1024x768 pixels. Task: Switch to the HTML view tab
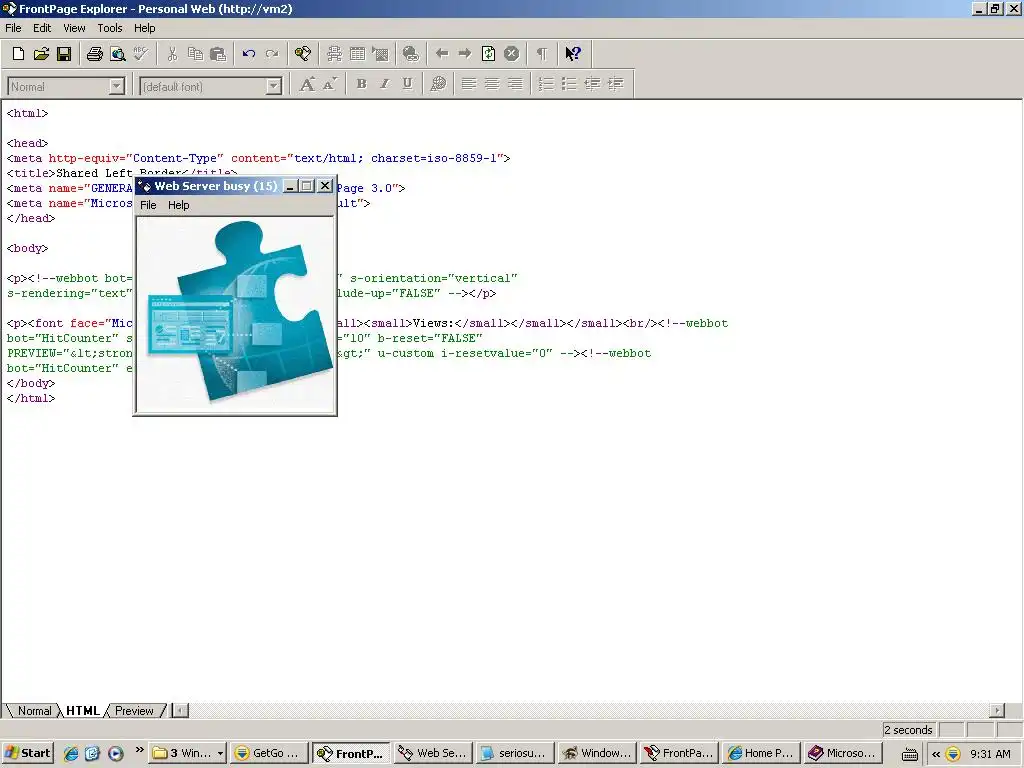(82, 711)
